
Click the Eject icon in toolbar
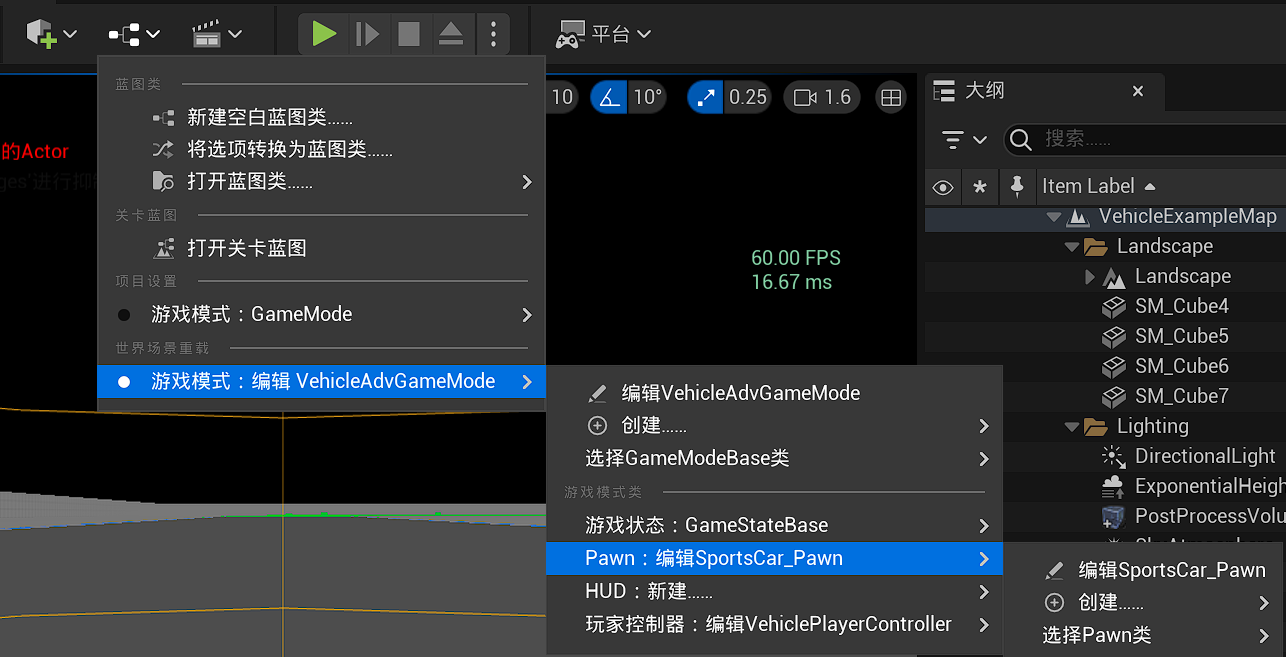point(451,34)
